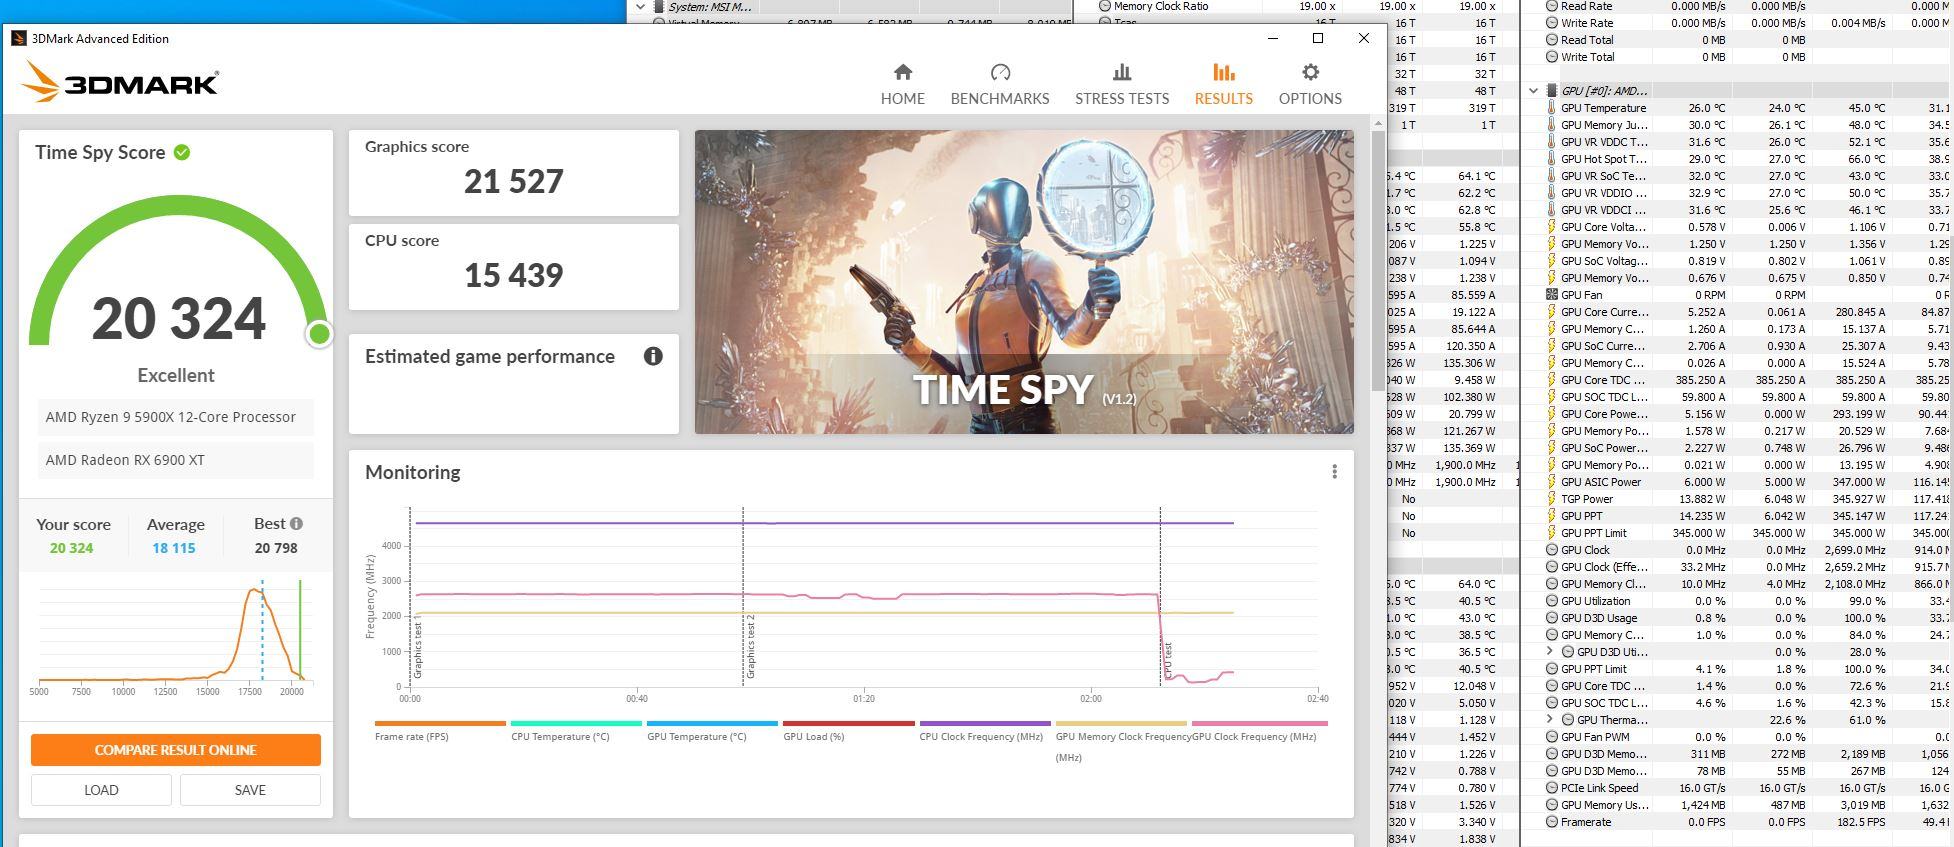Switch to STRESS TESTS tab

[1122, 84]
